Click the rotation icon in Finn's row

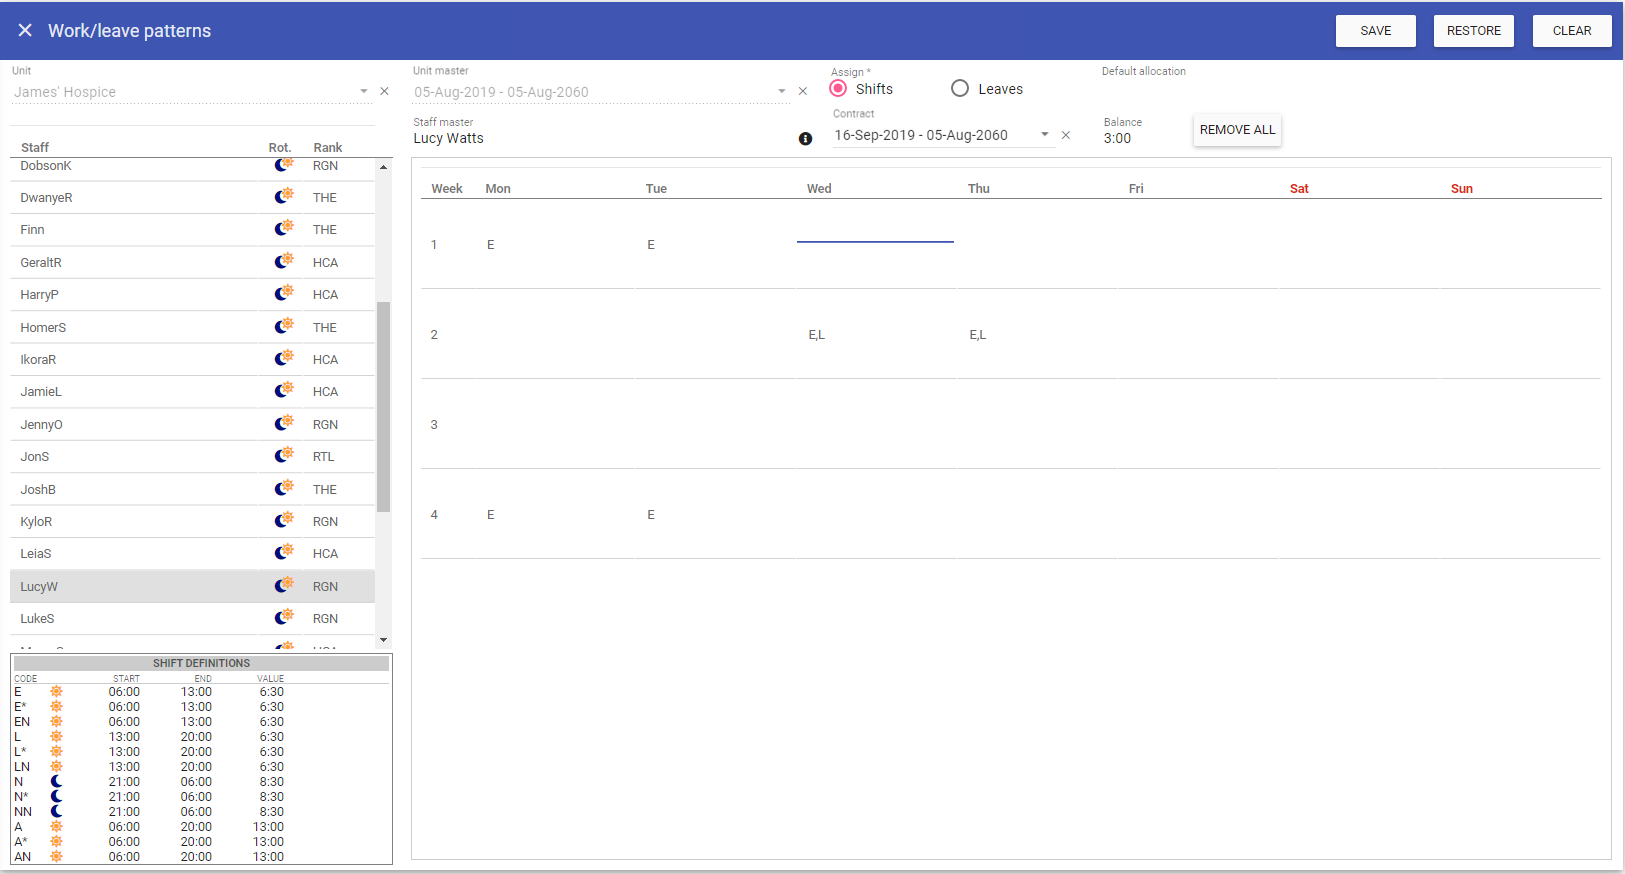[284, 229]
